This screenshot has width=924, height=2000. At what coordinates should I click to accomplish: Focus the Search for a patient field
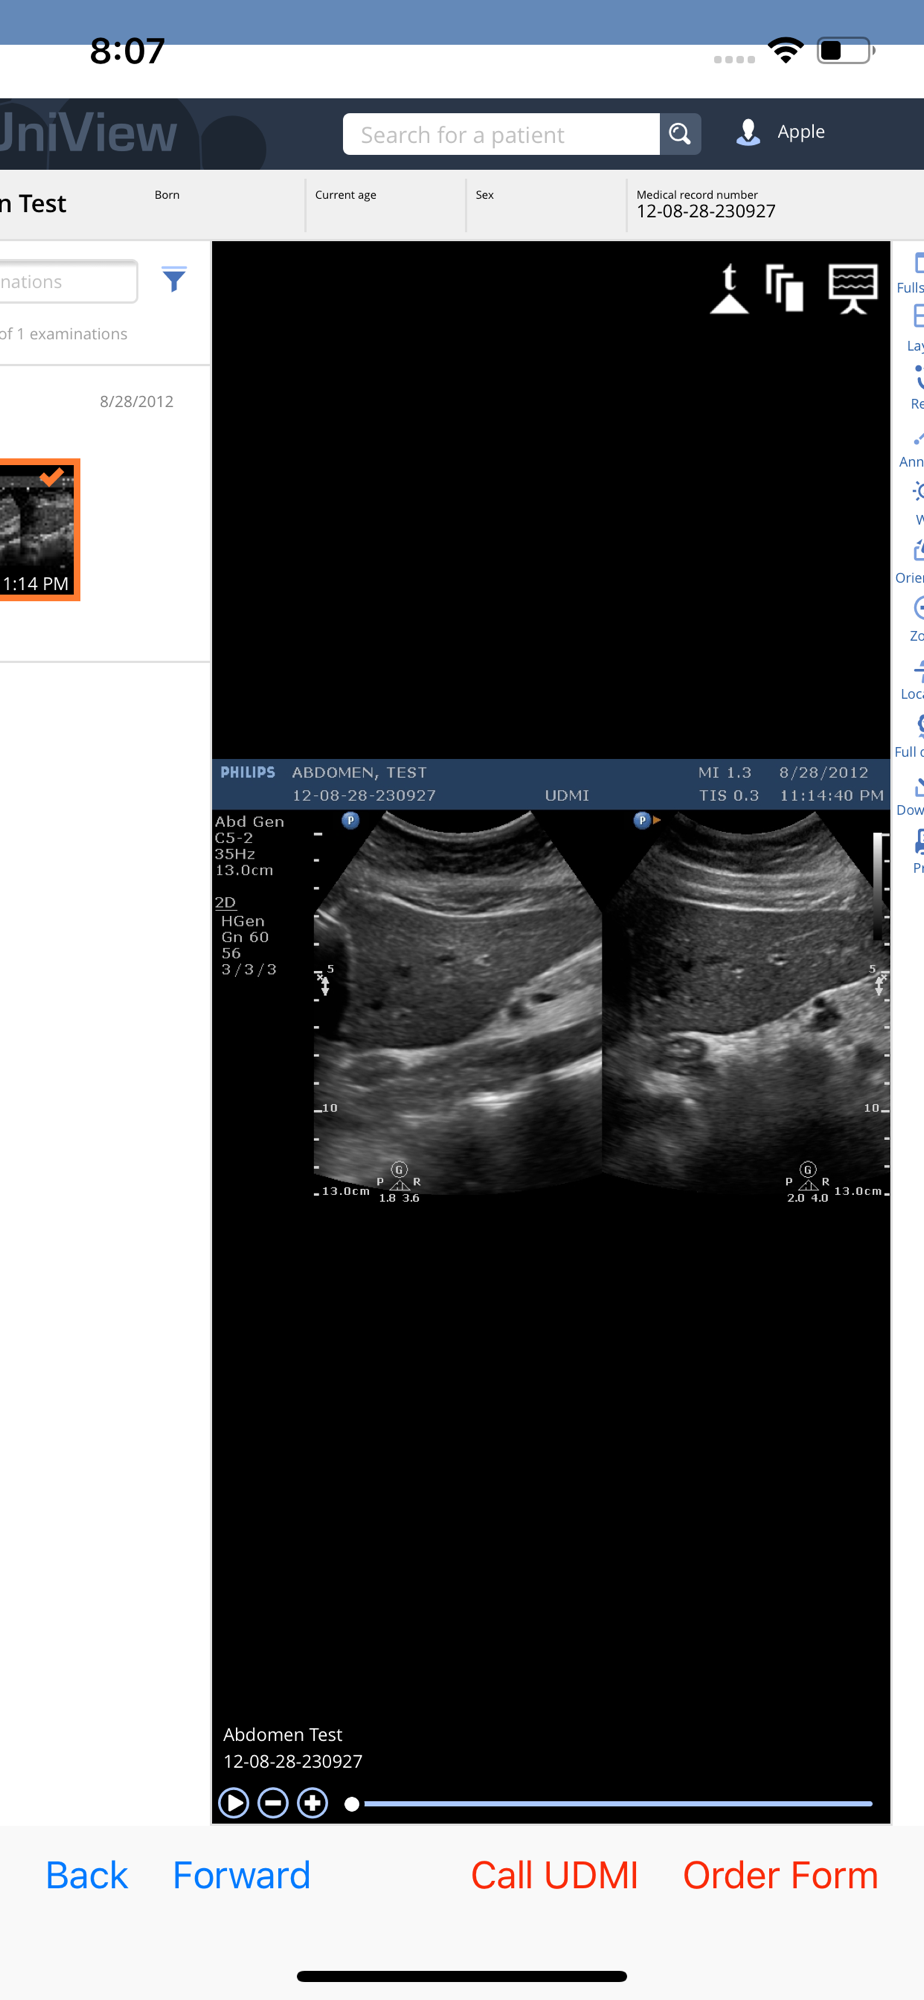click(x=501, y=134)
